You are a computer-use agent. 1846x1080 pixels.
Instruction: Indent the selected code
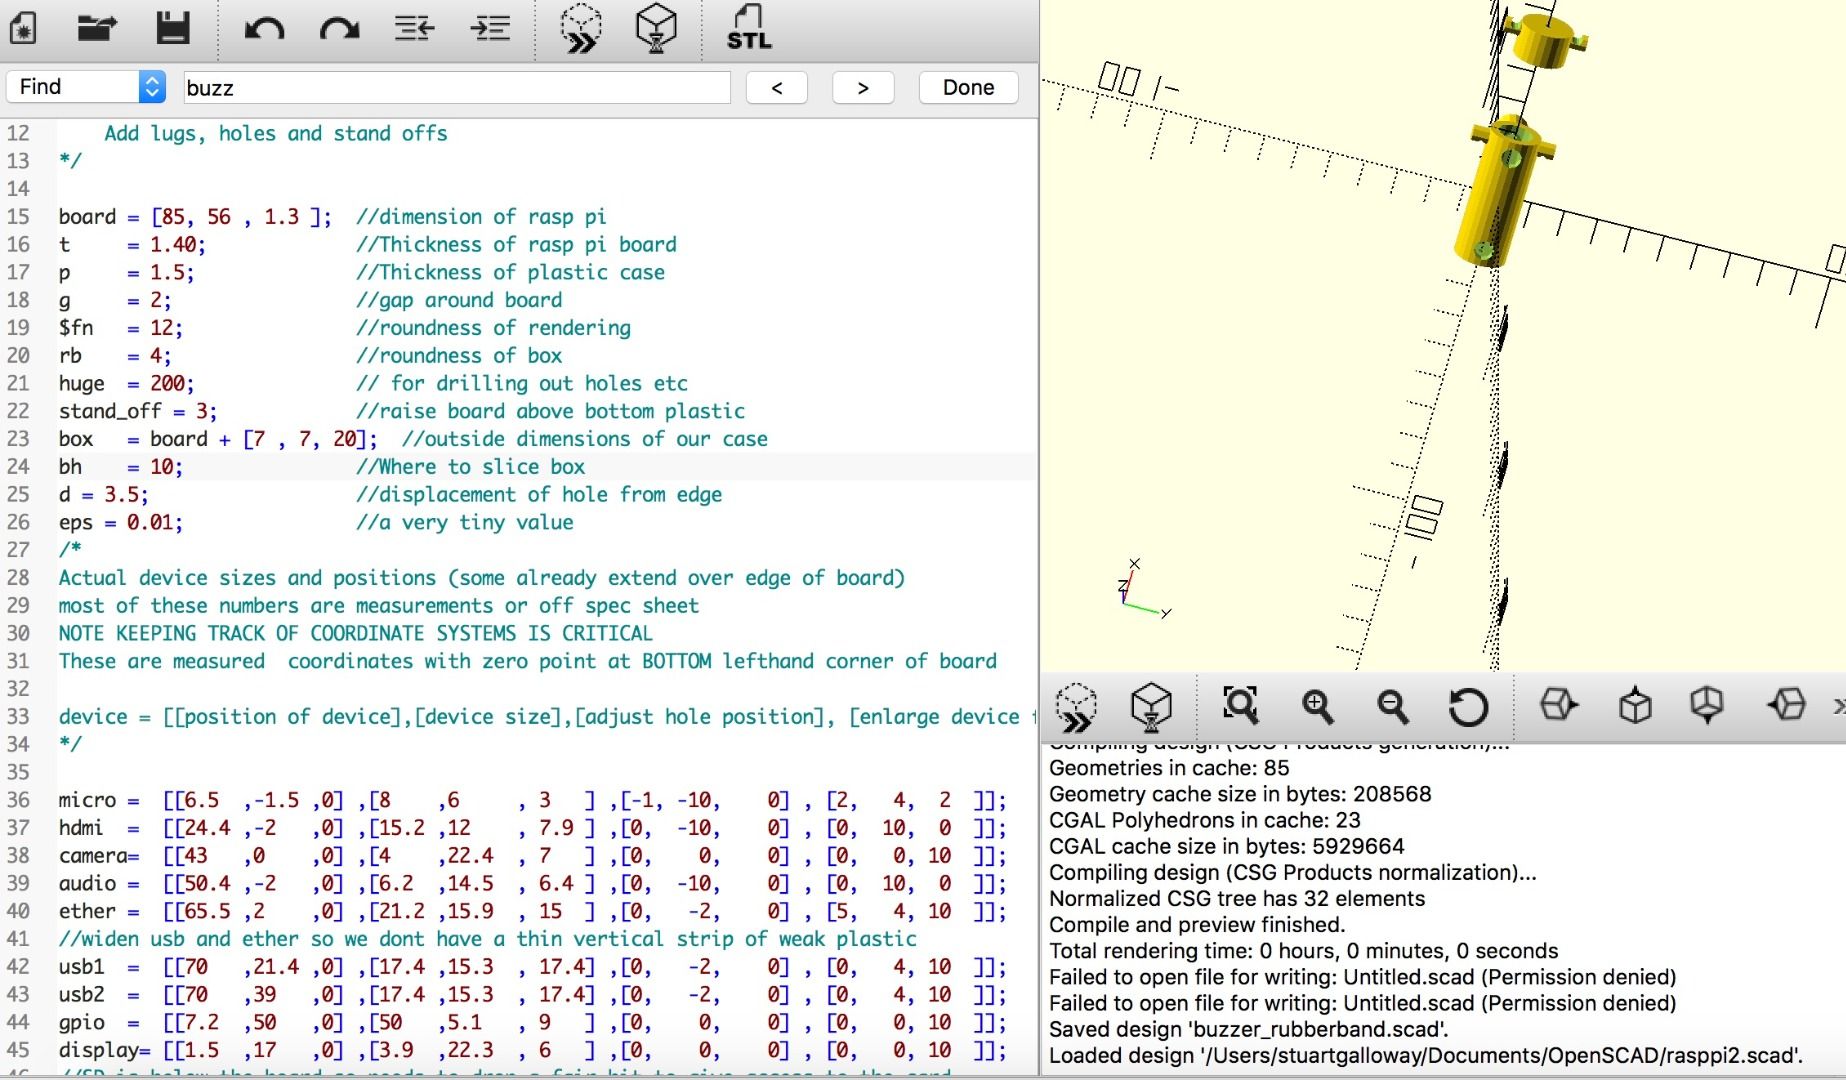click(x=490, y=28)
